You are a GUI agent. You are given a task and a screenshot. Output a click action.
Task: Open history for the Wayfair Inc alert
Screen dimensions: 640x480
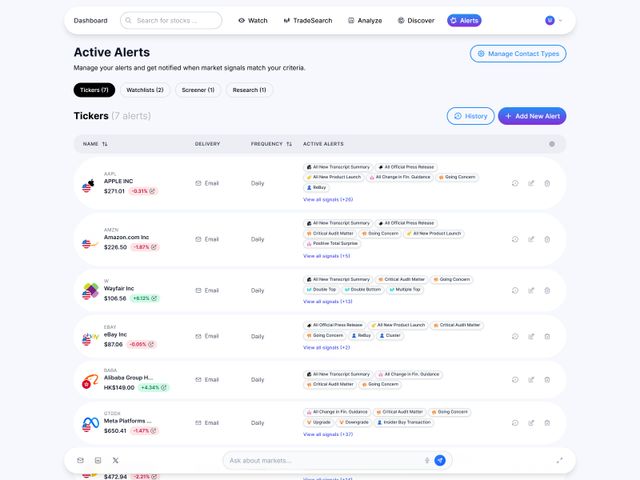[515, 291]
